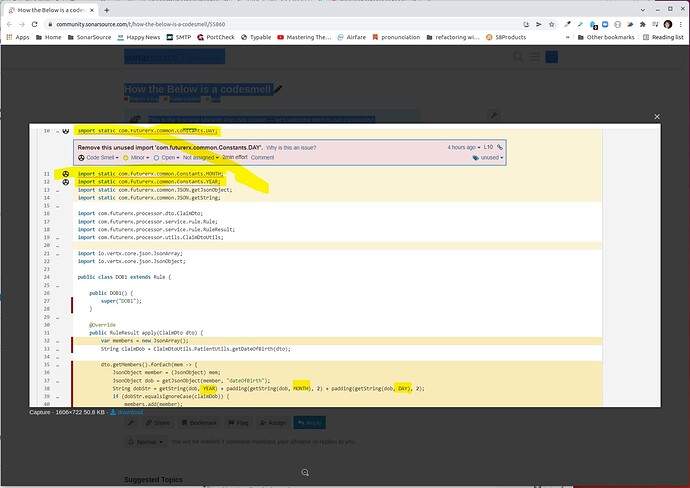Screen dimensions: 690x488
Task: Click 'Capture - 1606×722 50.8 KB' caption
Action: [x=68, y=412]
